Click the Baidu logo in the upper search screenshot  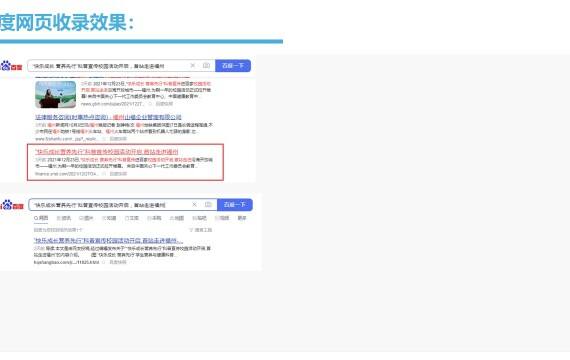click(11, 66)
